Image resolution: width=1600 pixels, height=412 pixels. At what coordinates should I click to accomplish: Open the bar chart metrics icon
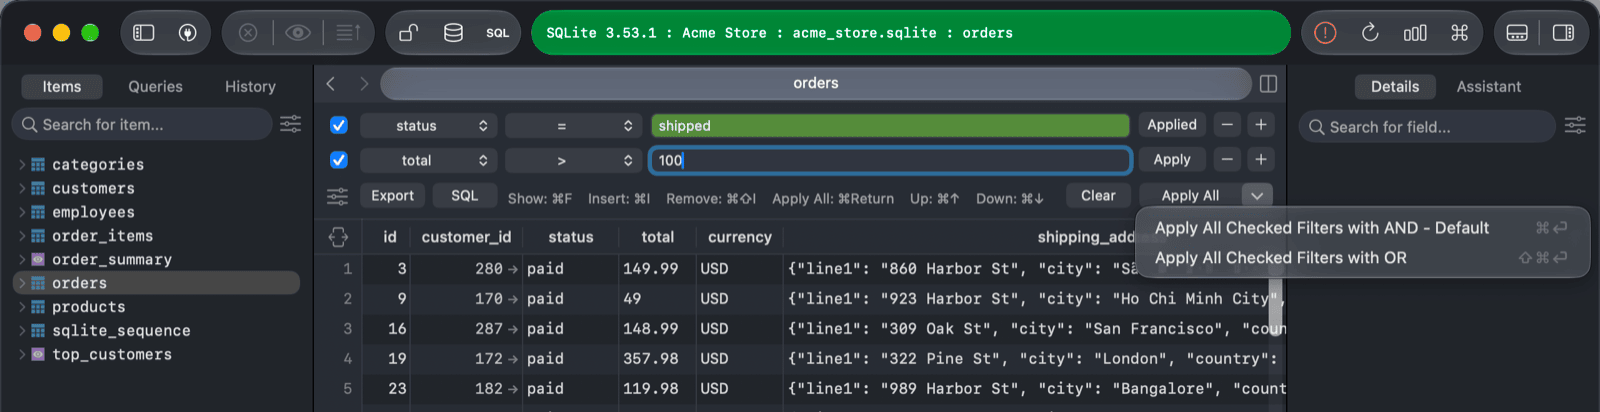point(1415,33)
